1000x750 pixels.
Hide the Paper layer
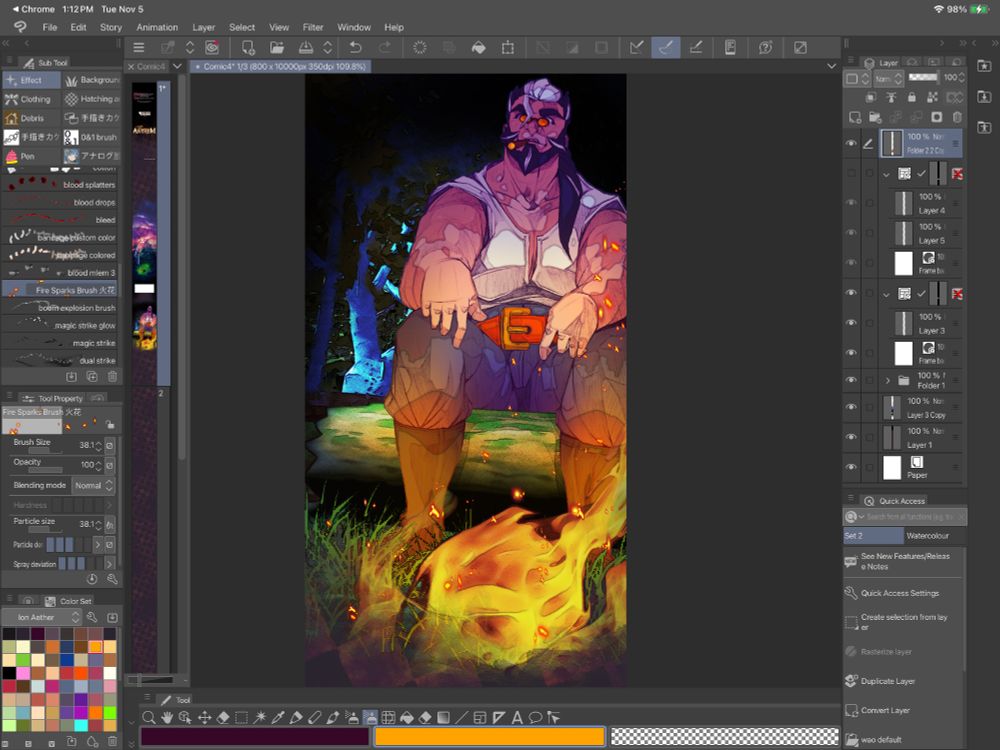tap(851, 467)
